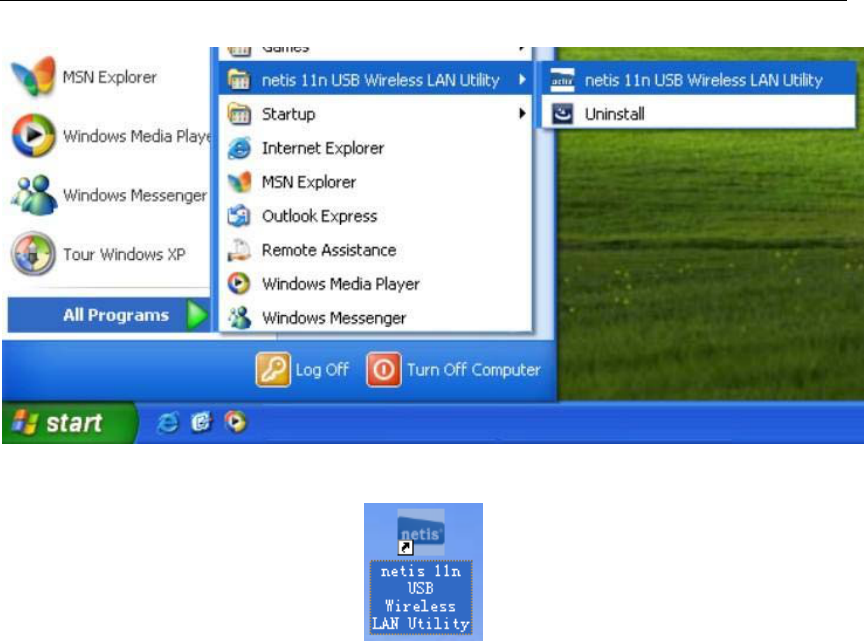
Task: Choose Internet Explorer in All Programs
Action: pos(375,148)
